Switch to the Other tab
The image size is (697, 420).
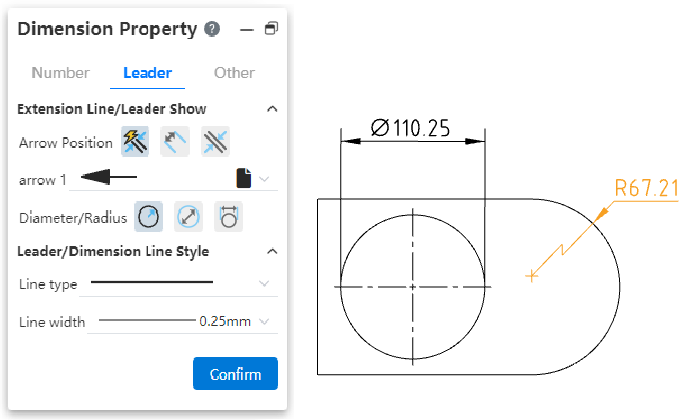pyautogui.click(x=234, y=73)
